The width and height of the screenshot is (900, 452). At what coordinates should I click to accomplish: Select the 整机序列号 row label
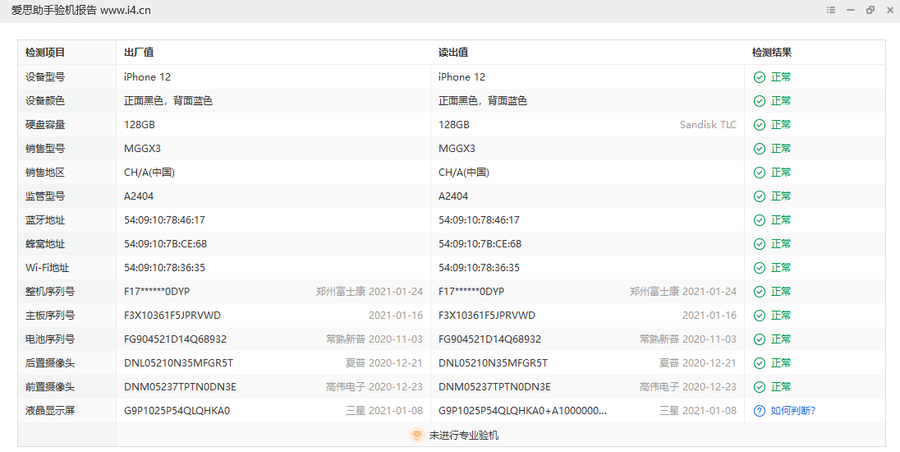50,292
